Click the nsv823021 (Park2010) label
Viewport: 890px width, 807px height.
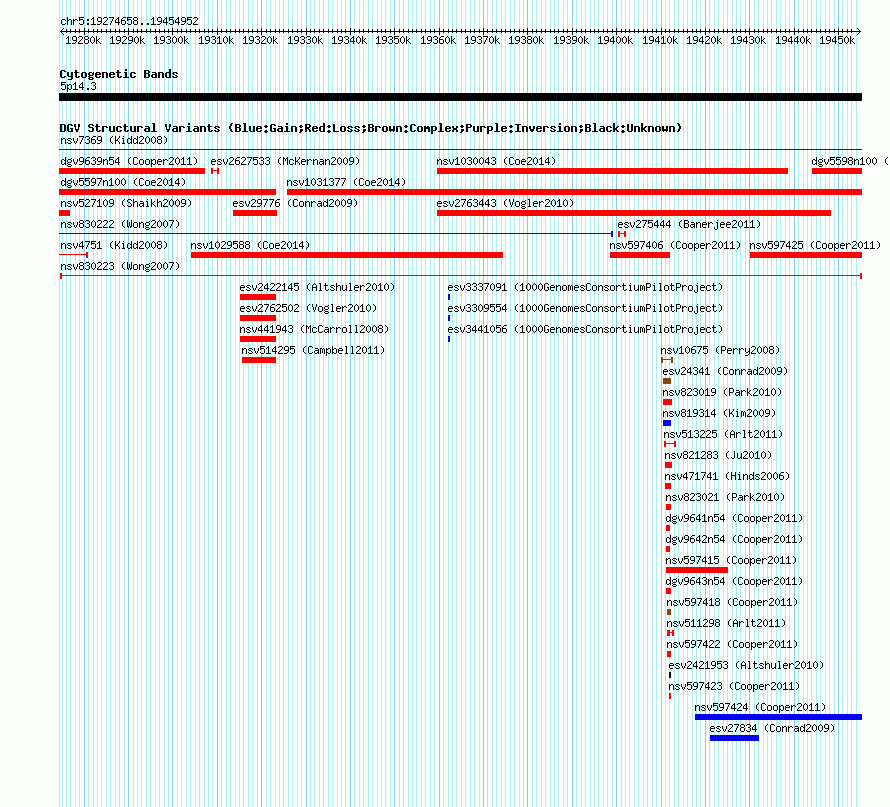pos(725,497)
